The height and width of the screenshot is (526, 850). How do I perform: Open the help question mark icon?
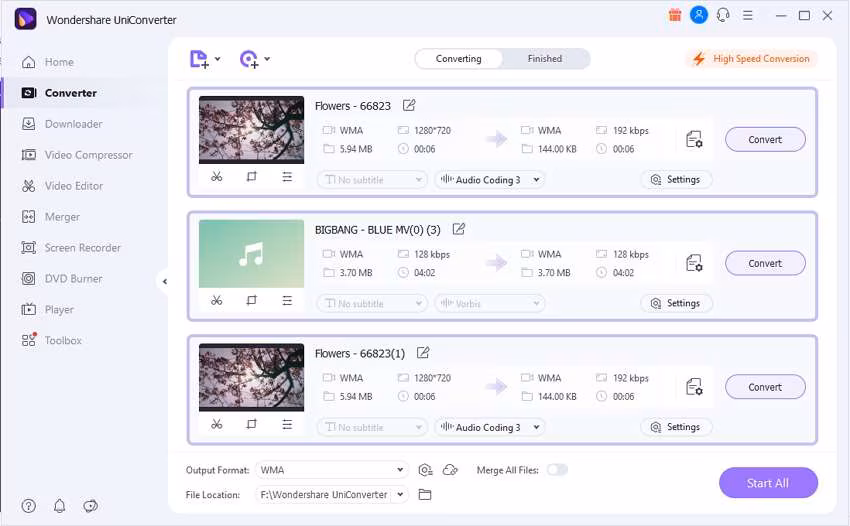(x=29, y=506)
